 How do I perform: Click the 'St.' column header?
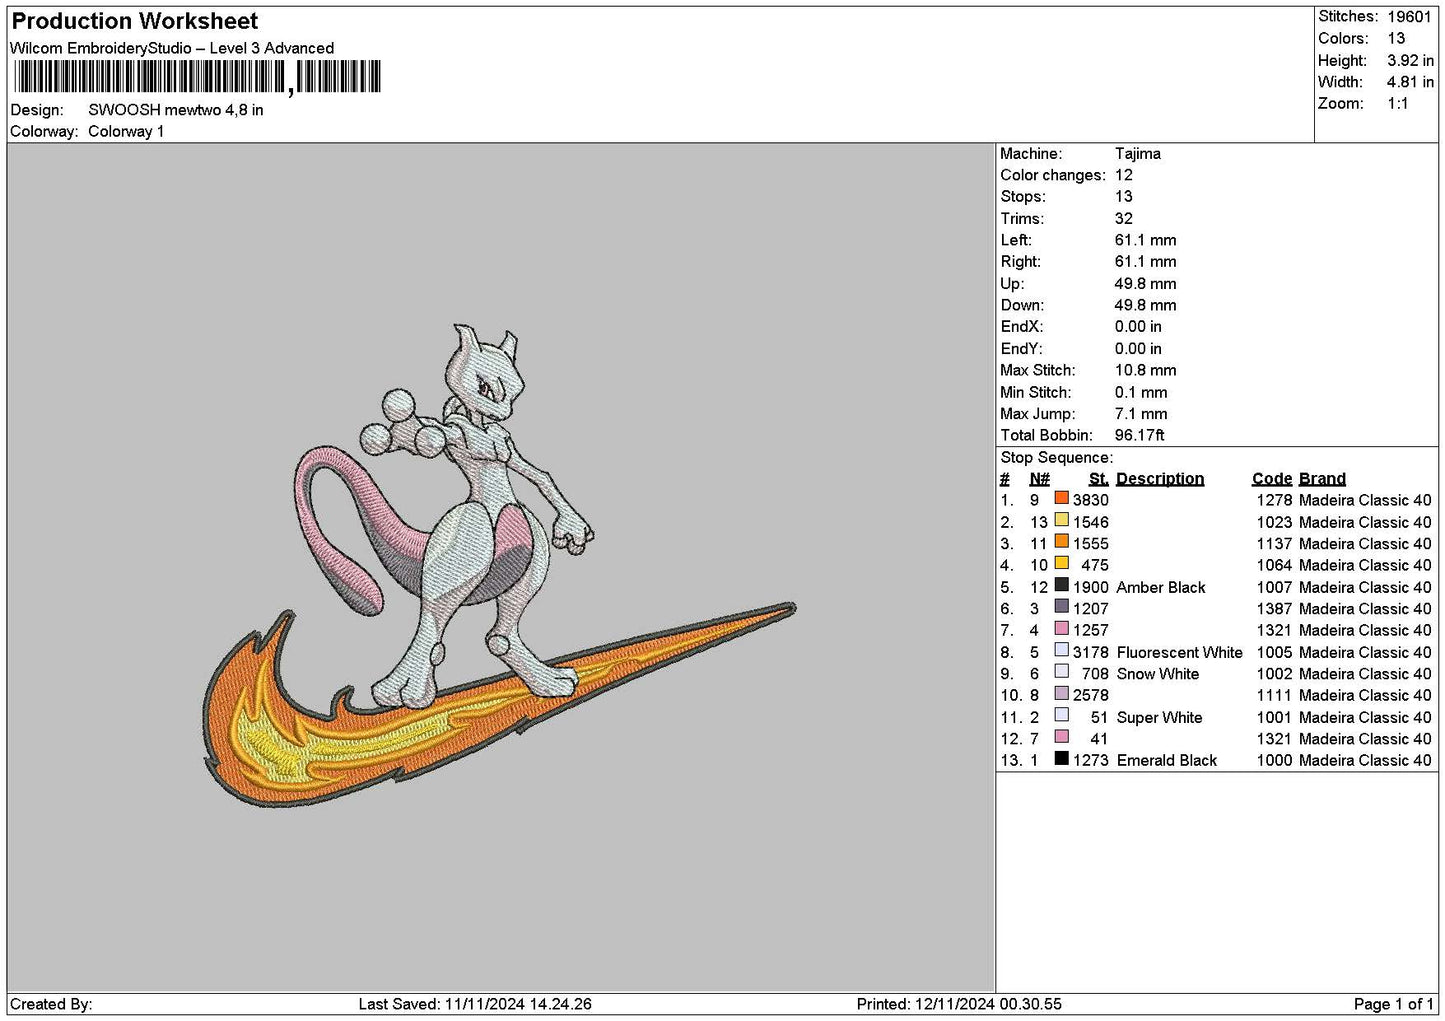[1099, 479]
